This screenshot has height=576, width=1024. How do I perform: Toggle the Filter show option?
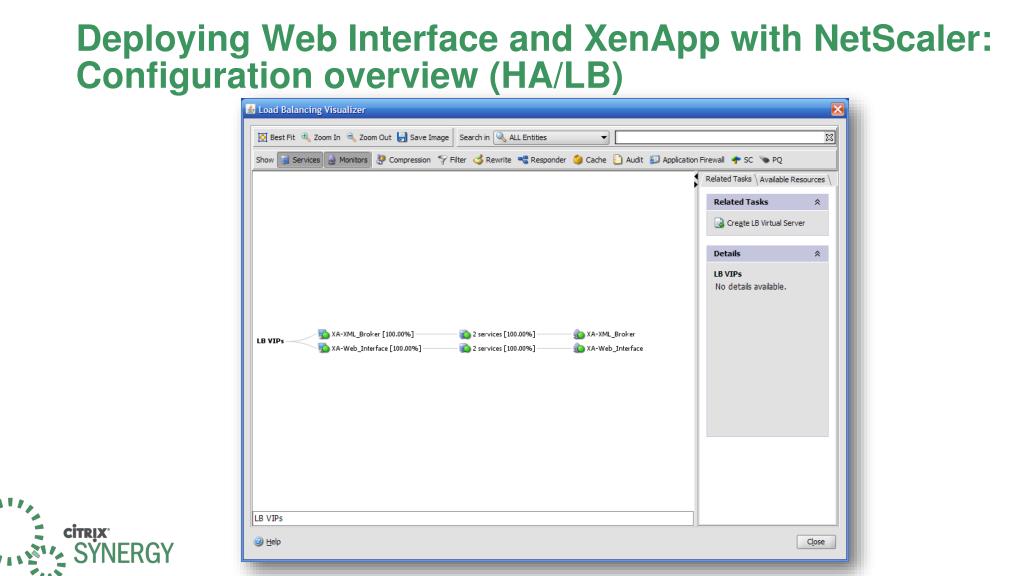[452, 160]
